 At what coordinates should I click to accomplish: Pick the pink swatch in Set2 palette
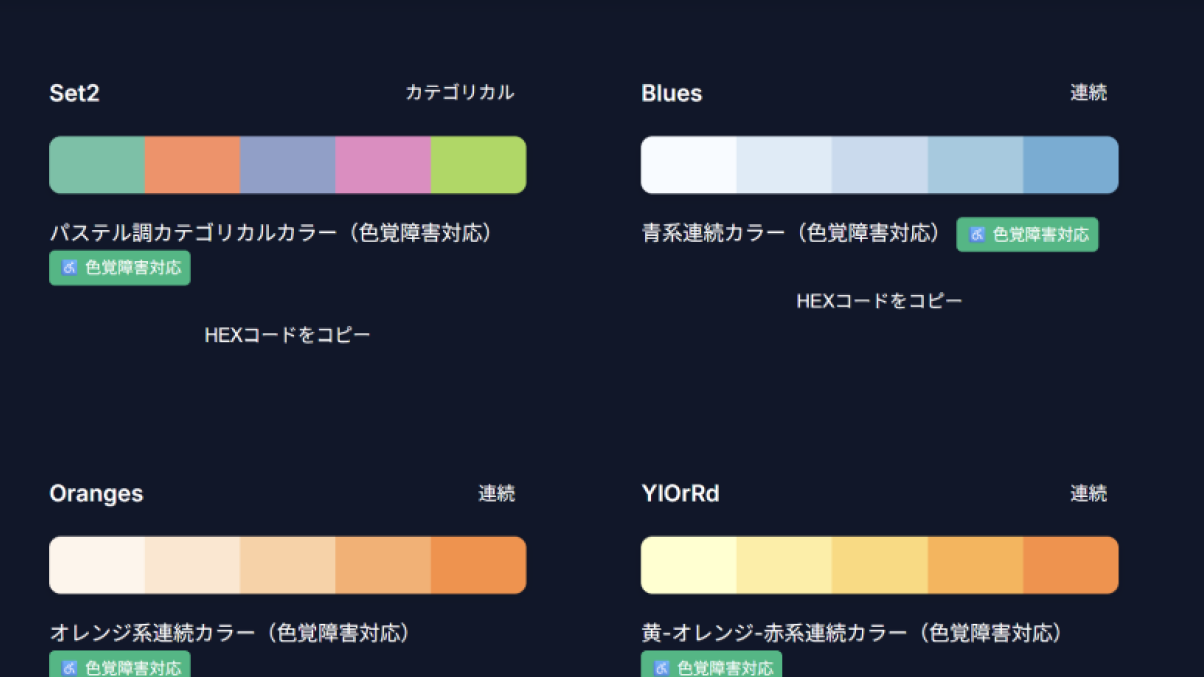pyautogui.click(x=383, y=165)
